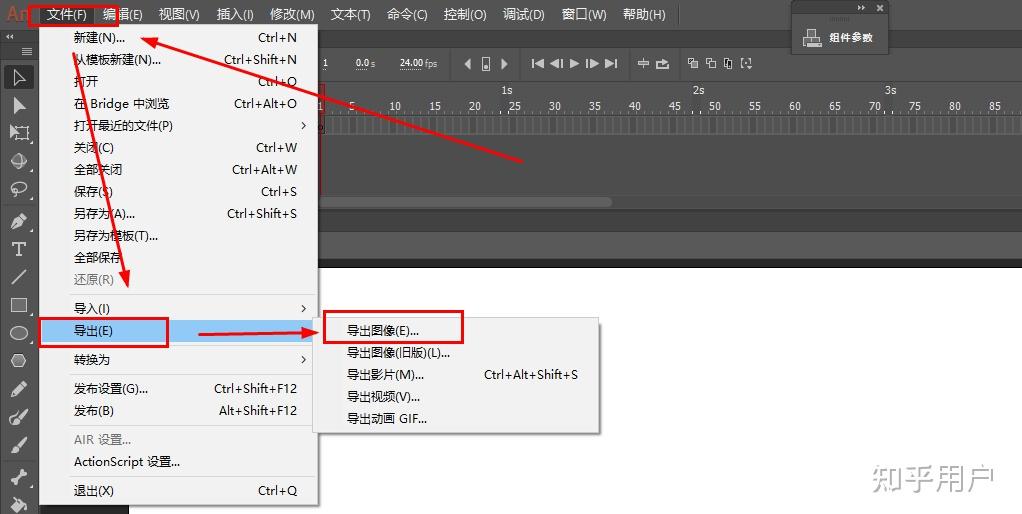Choose 导出图像(E)... from export submenu

[456, 331]
